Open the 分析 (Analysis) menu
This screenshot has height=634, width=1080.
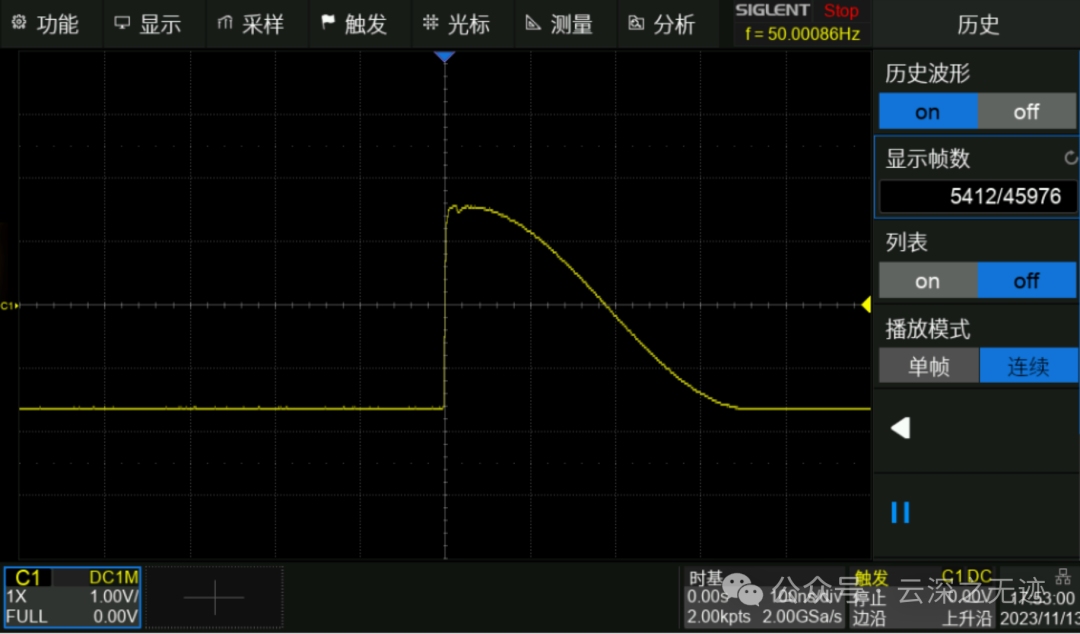pyautogui.click(x=667, y=24)
